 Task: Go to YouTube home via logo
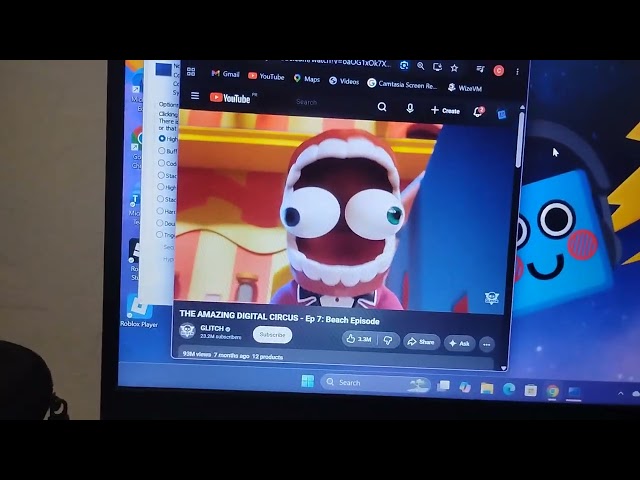(231, 98)
